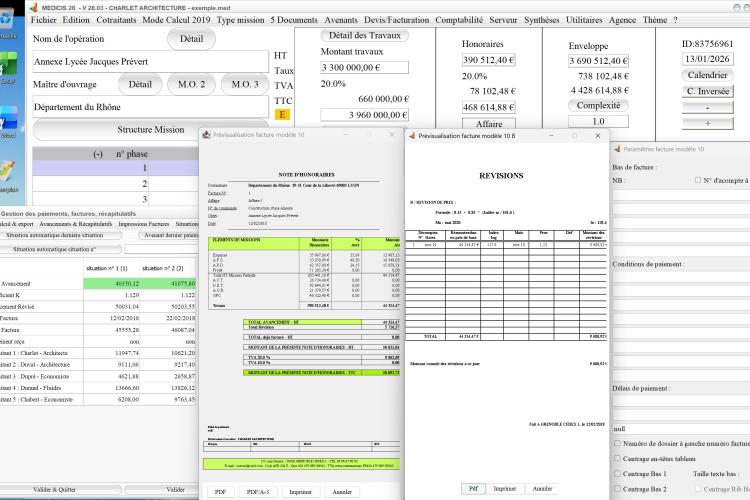The height and width of the screenshot is (500, 750).
Task: Toggle the Centrage Bas 1 checkbox
Action: 618,474
